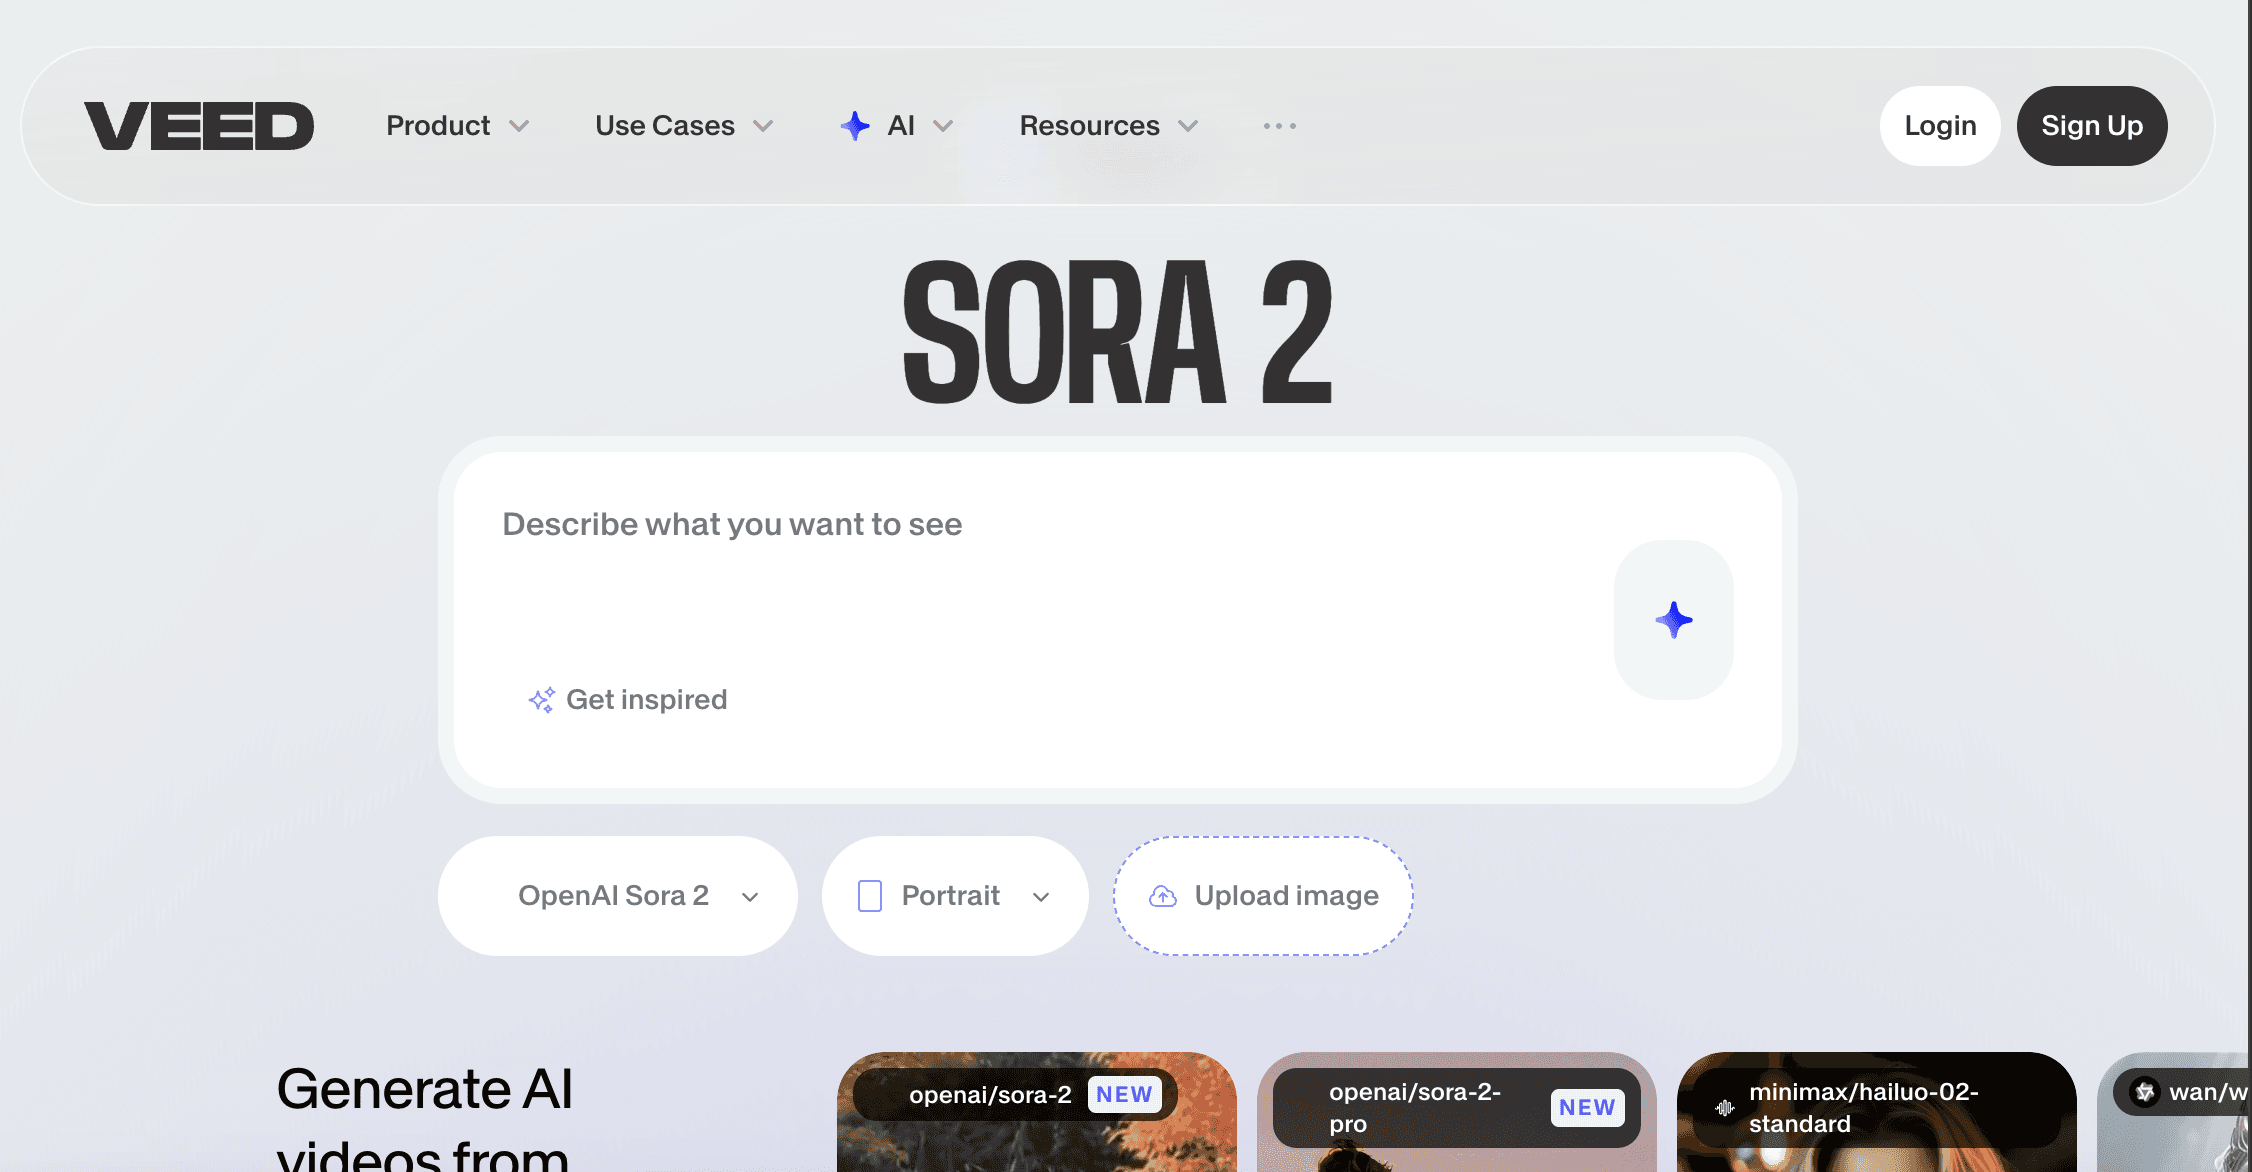Screen dimensions: 2252x1172
Task: Open the Product menu
Action: point(458,126)
